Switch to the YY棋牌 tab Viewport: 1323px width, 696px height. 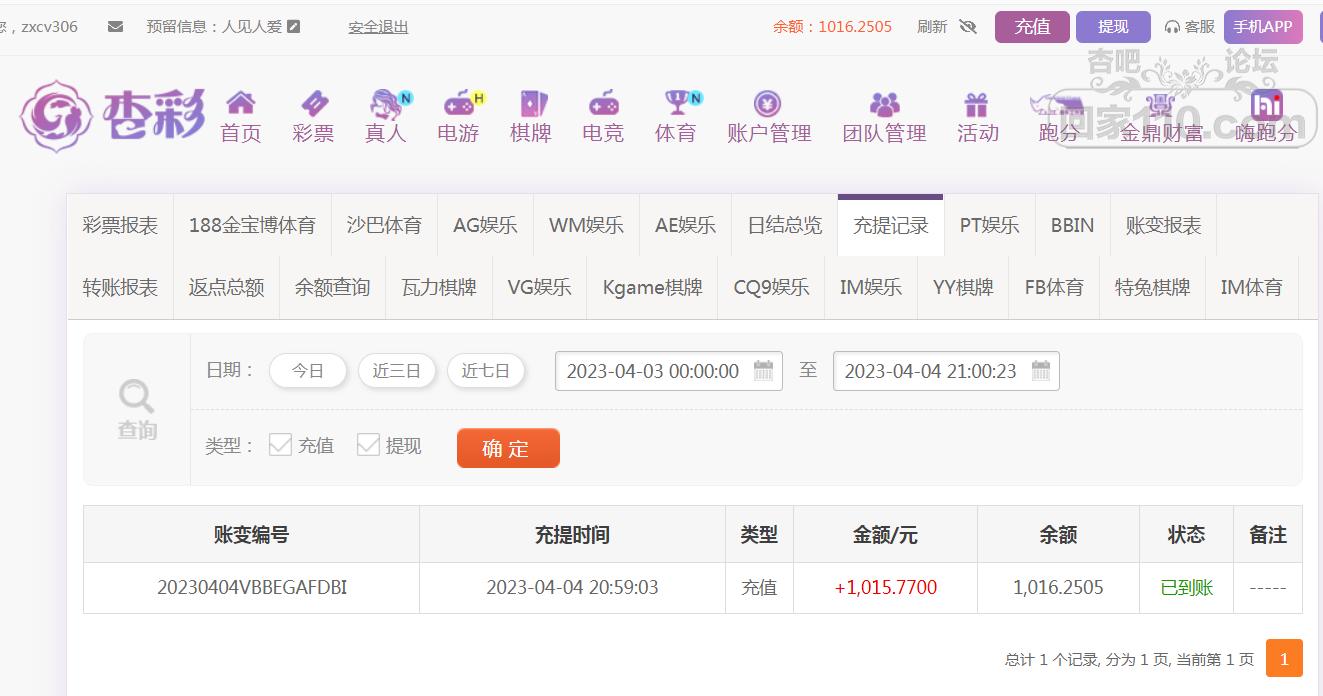tap(963, 288)
